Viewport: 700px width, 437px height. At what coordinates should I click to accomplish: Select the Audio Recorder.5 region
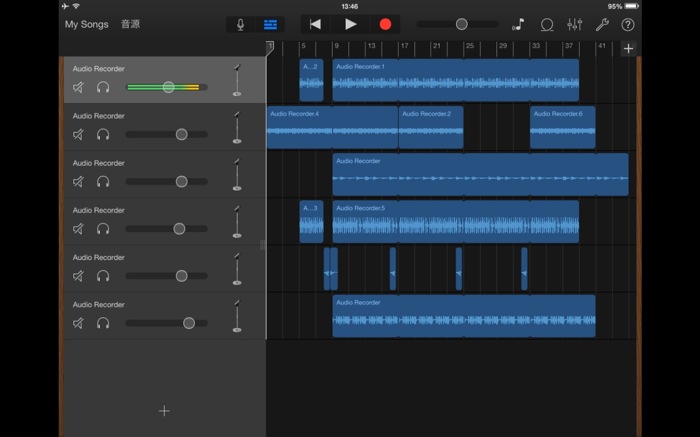point(455,221)
